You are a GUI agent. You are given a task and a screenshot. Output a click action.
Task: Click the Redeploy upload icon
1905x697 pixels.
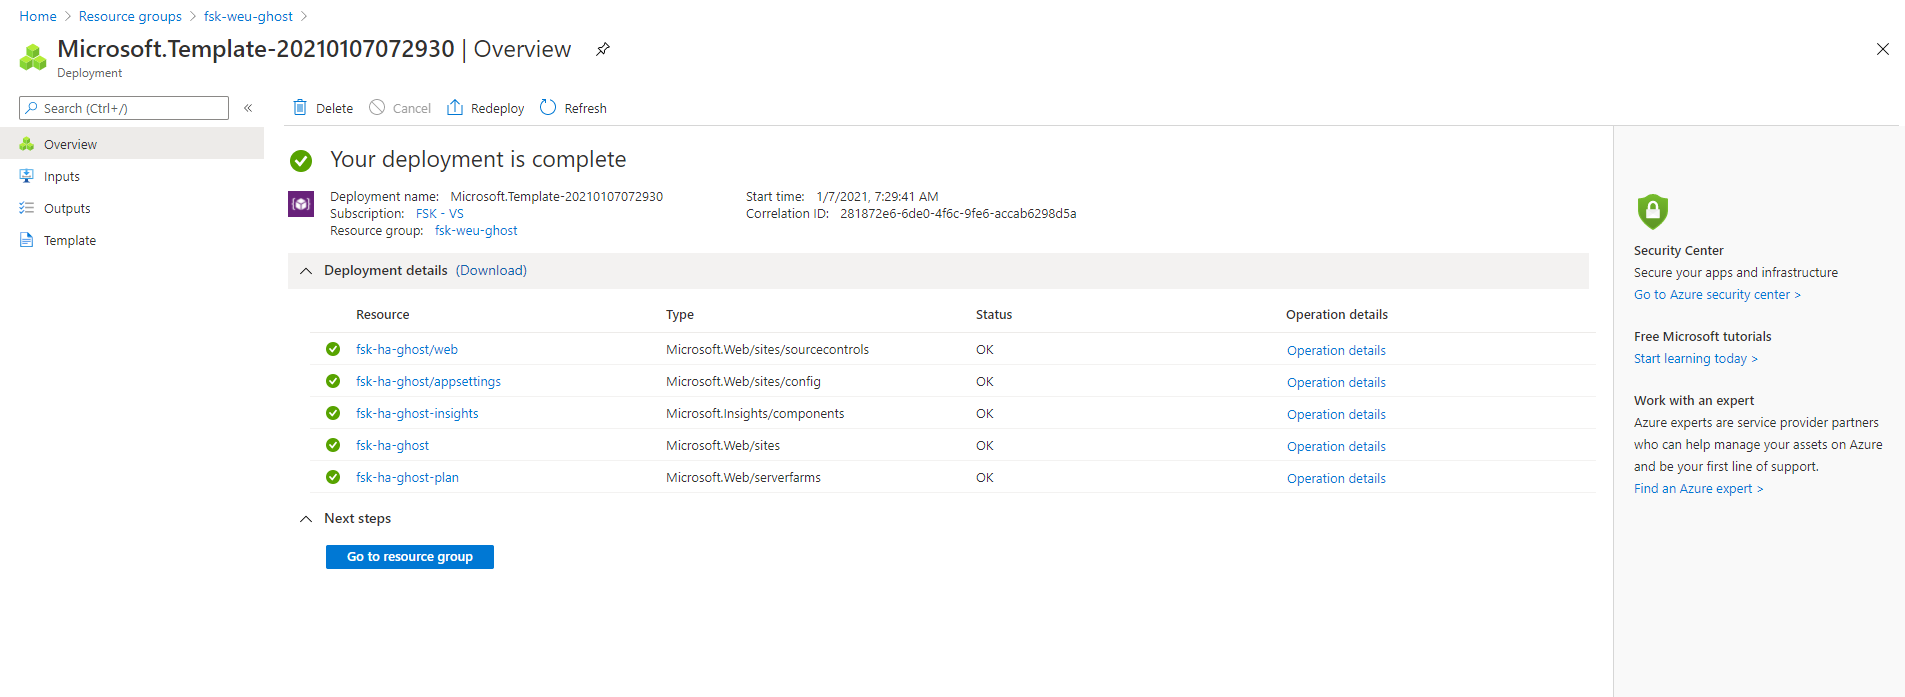(455, 108)
